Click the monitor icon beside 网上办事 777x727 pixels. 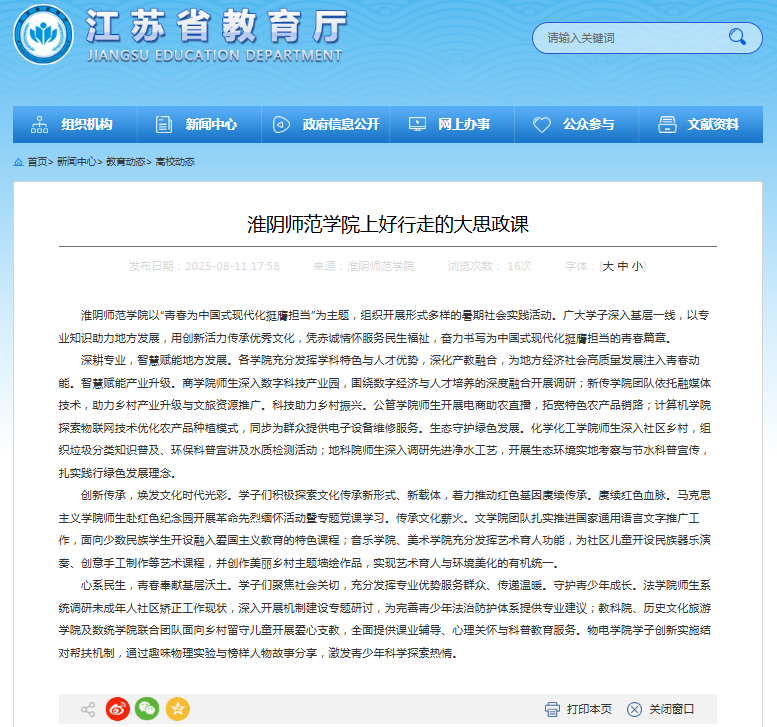417,124
